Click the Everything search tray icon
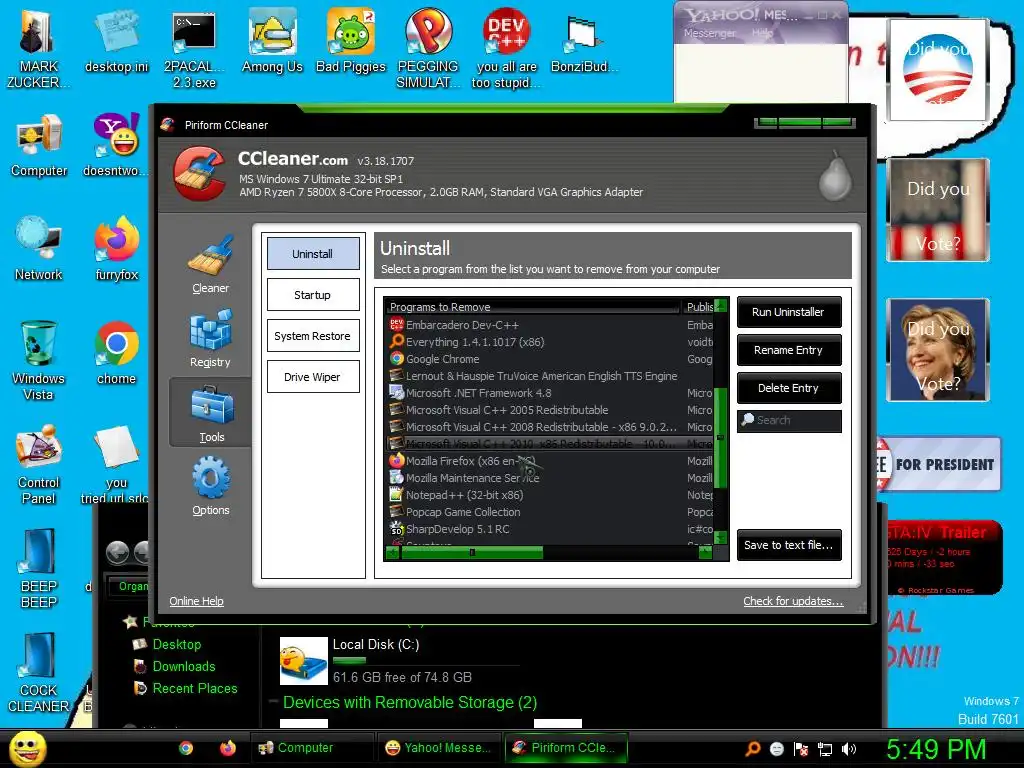Image resolution: width=1024 pixels, height=768 pixels. coord(753,749)
